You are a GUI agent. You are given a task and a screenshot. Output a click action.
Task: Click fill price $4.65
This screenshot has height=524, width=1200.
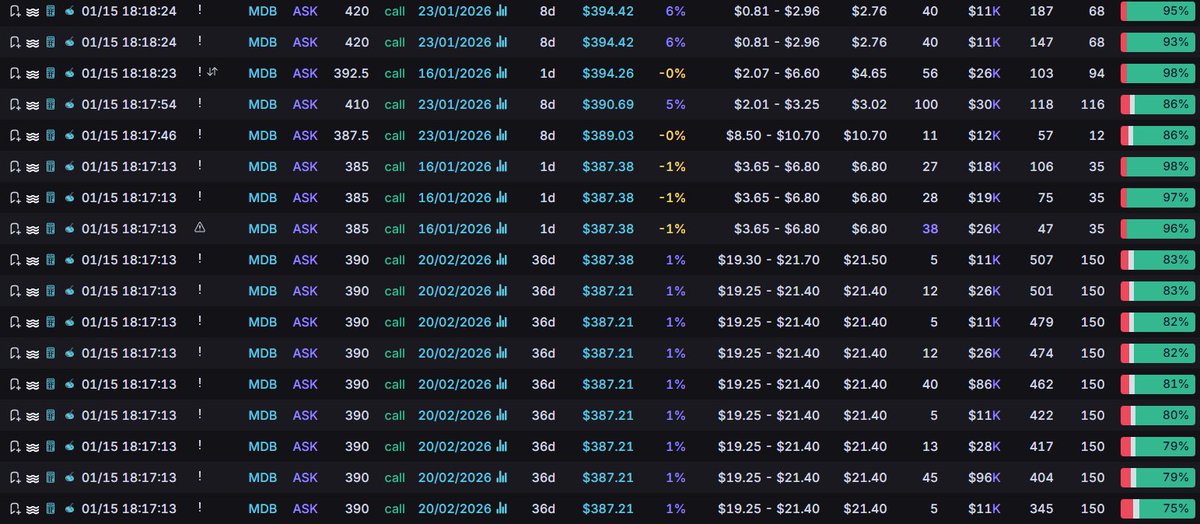coord(869,74)
